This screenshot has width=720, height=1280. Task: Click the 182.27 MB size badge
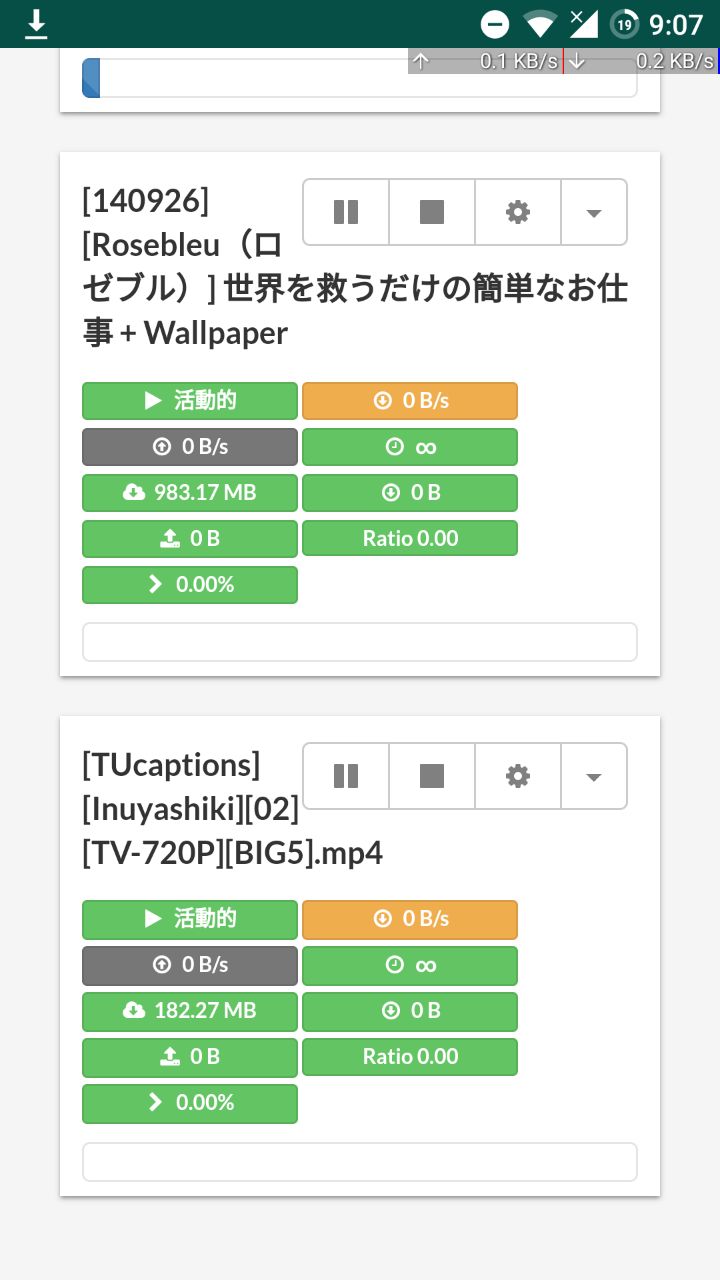[x=190, y=1011]
